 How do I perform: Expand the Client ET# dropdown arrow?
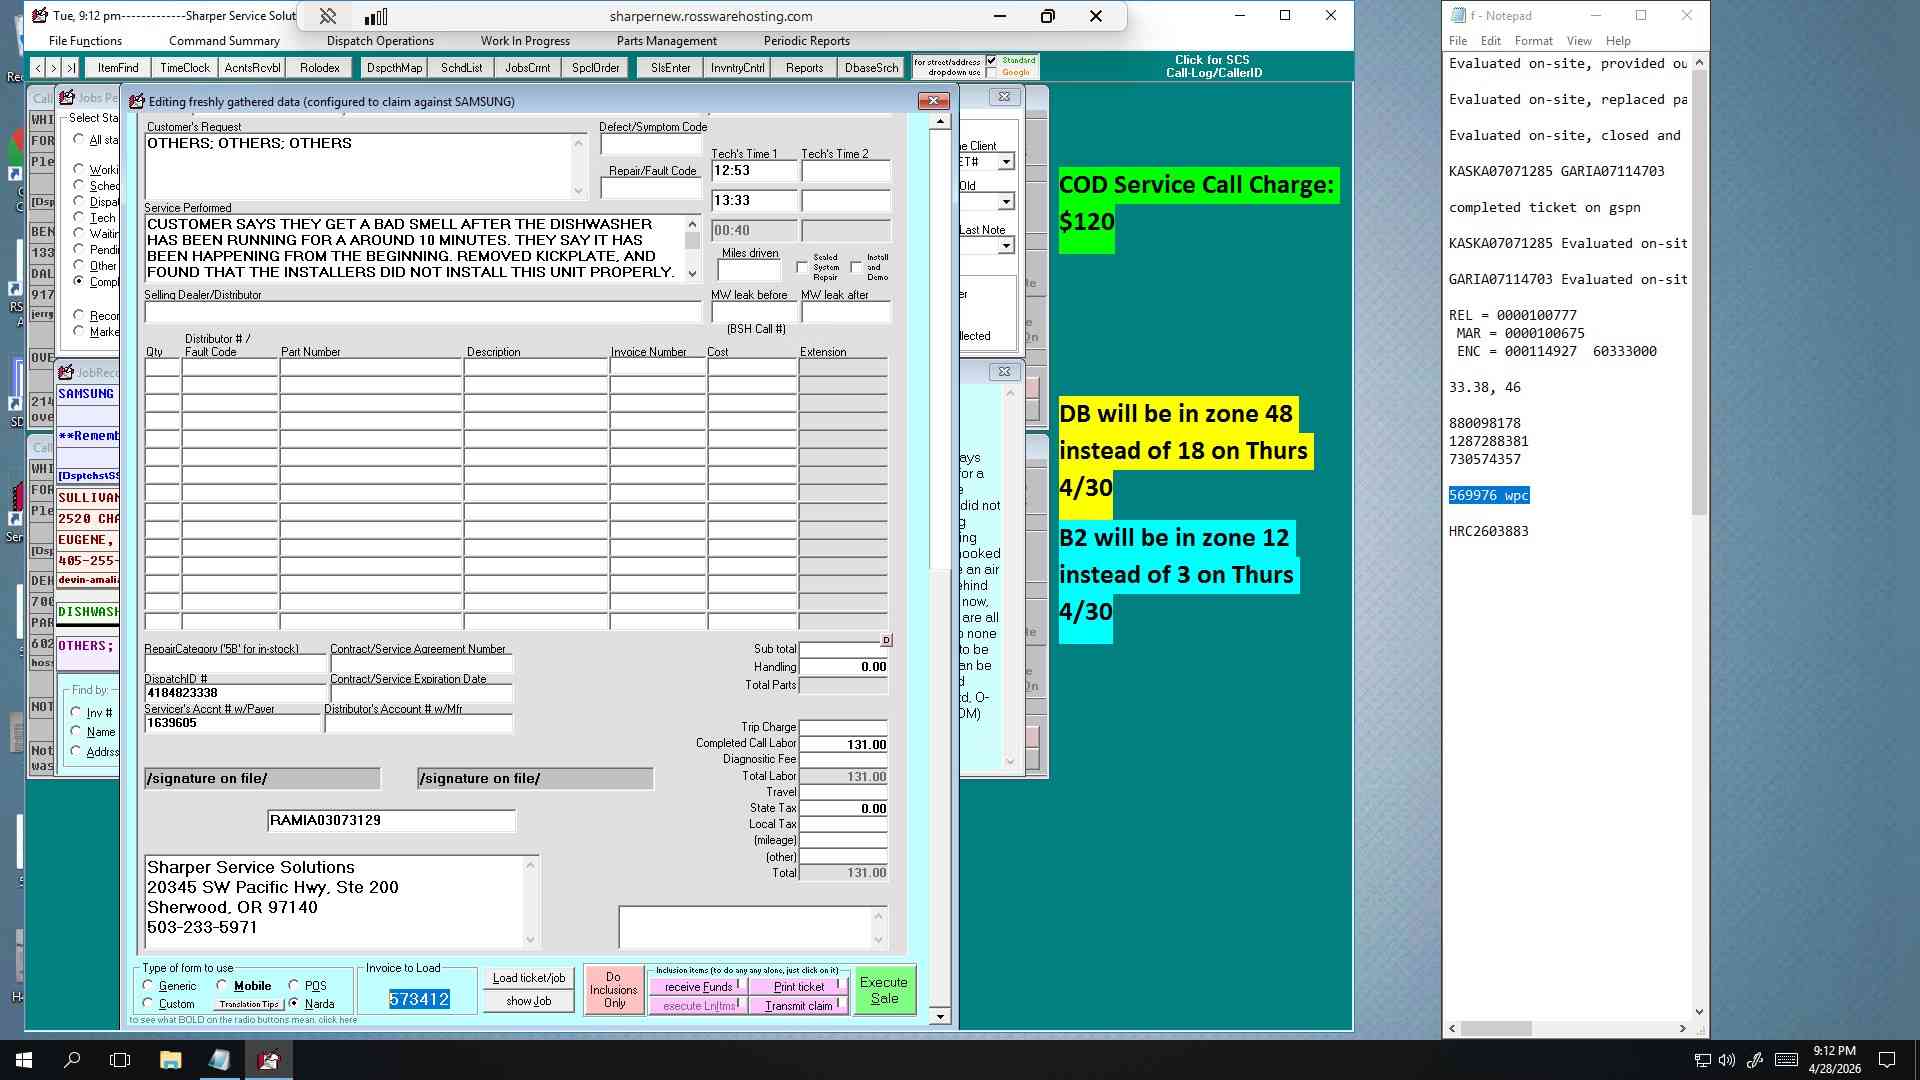1006,162
